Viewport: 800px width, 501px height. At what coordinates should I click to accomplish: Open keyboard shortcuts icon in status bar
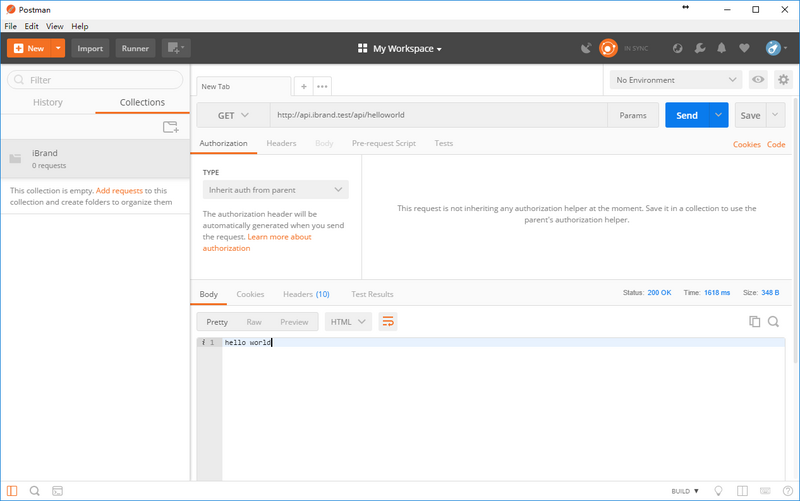coord(765,491)
